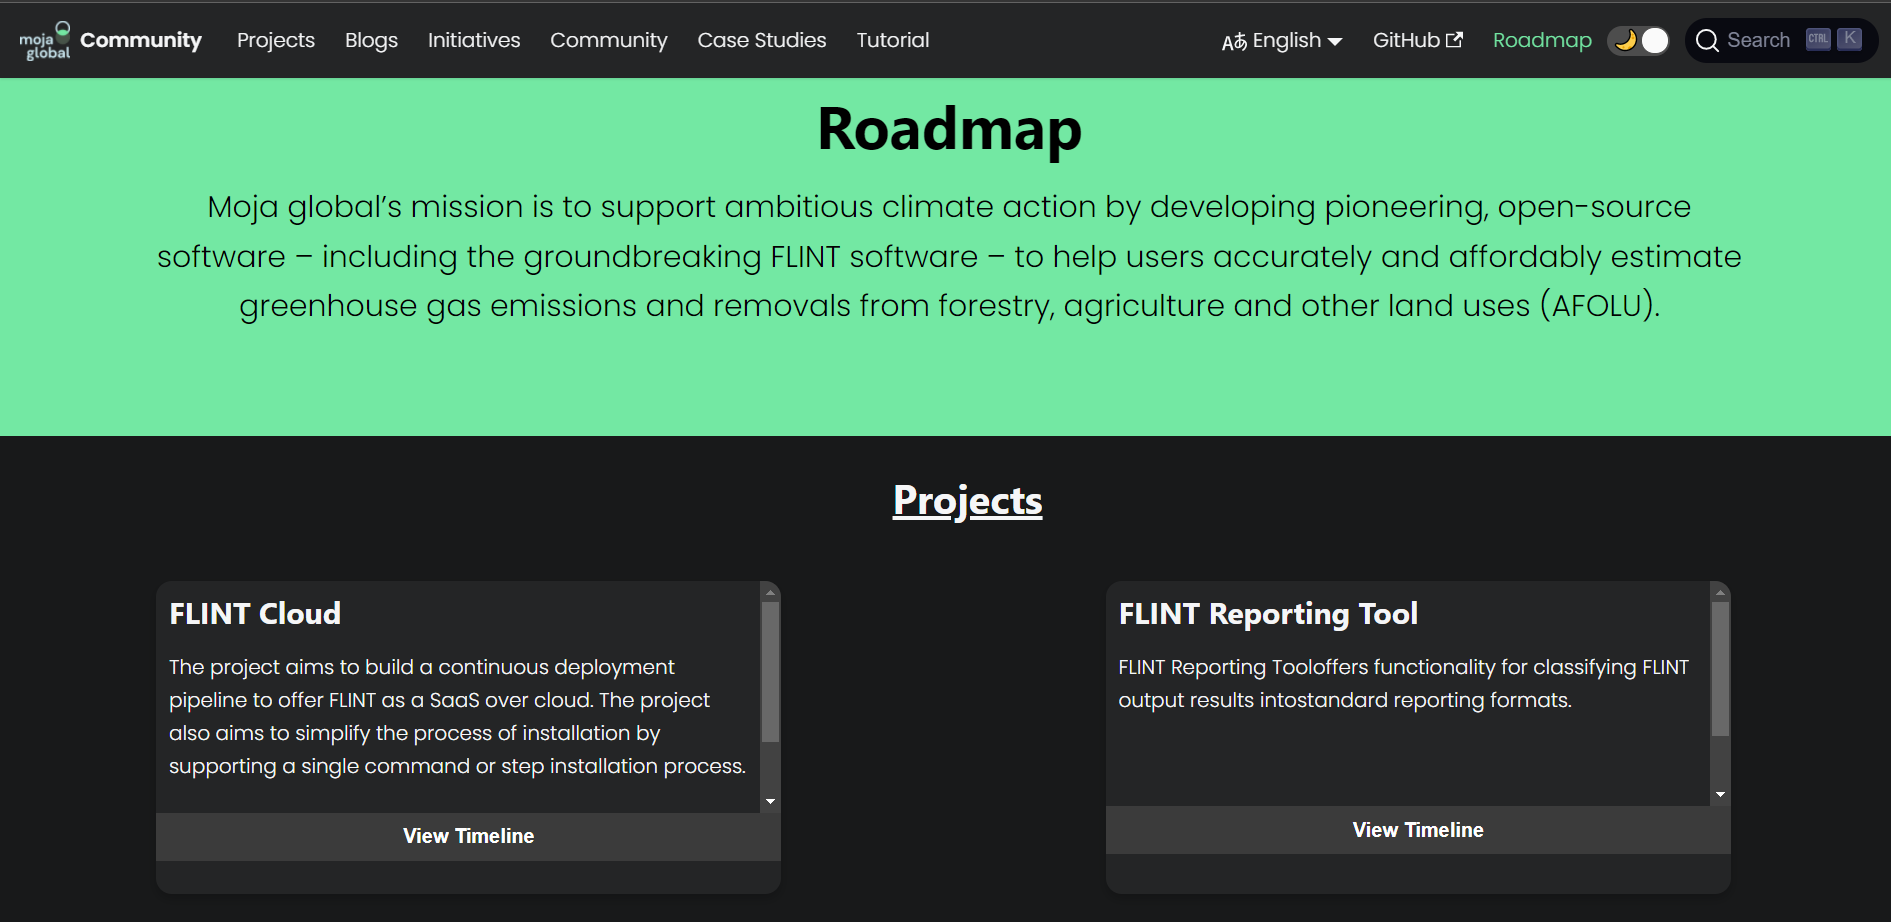Click scroll-down arrow in FLINT Reporting Tool card
Viewport: 1891px width, 922px height.
click(1720, 795)
